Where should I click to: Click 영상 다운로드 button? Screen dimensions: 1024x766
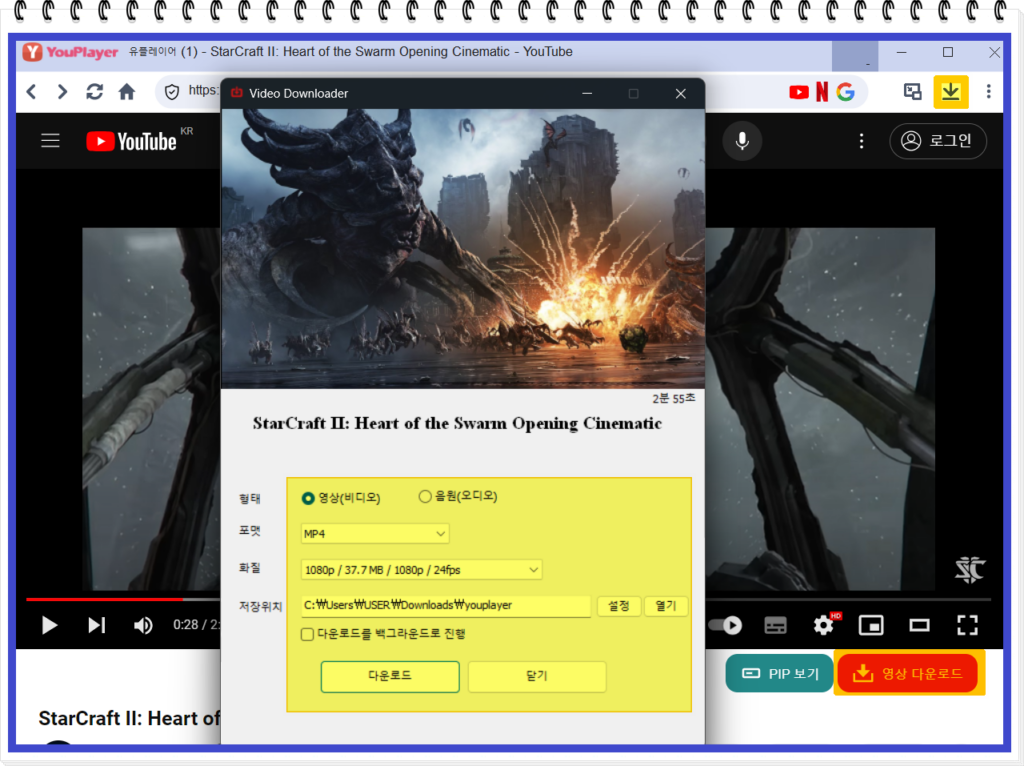(x=908, y=673)
